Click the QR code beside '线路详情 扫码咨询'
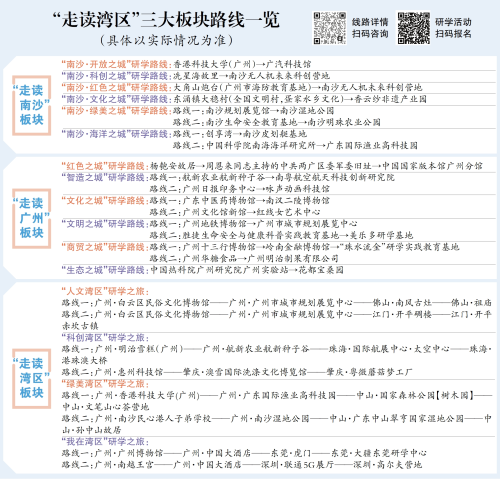The image size is (500, 479). pos(329,28)
